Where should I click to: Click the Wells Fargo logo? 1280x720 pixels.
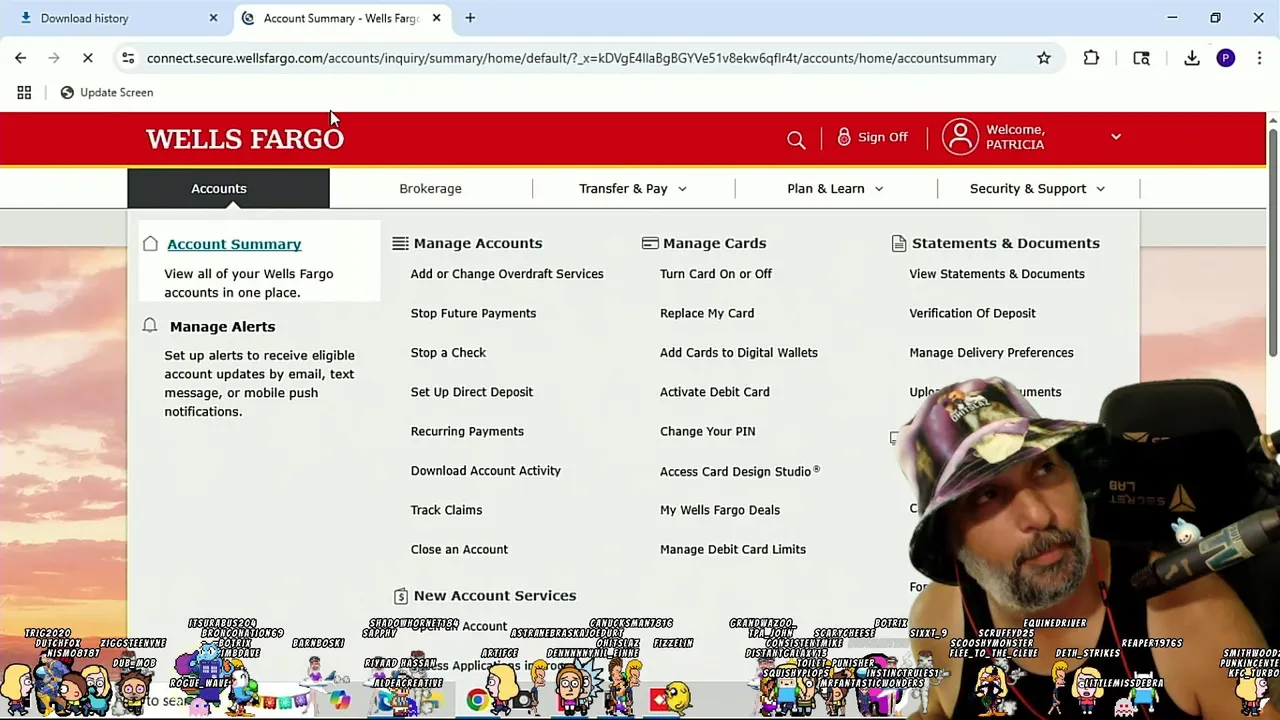245,138
